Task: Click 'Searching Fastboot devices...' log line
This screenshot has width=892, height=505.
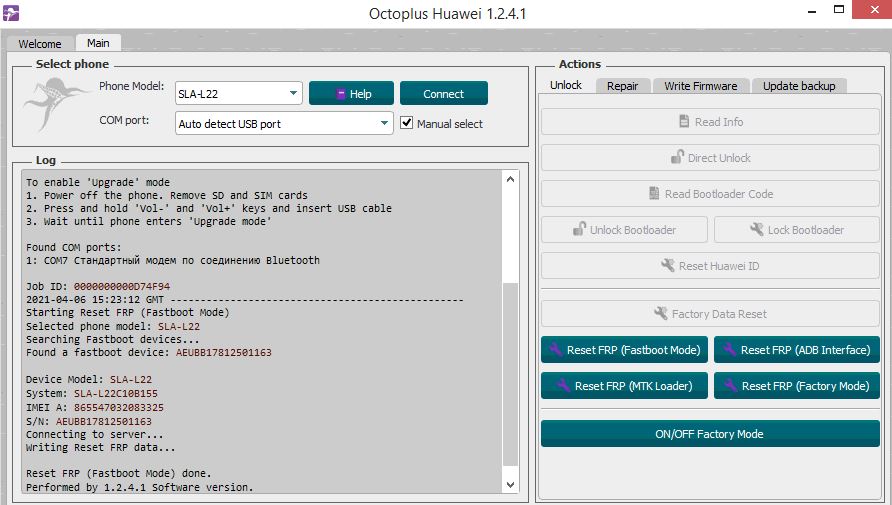Action: click(x=113, y=340)
